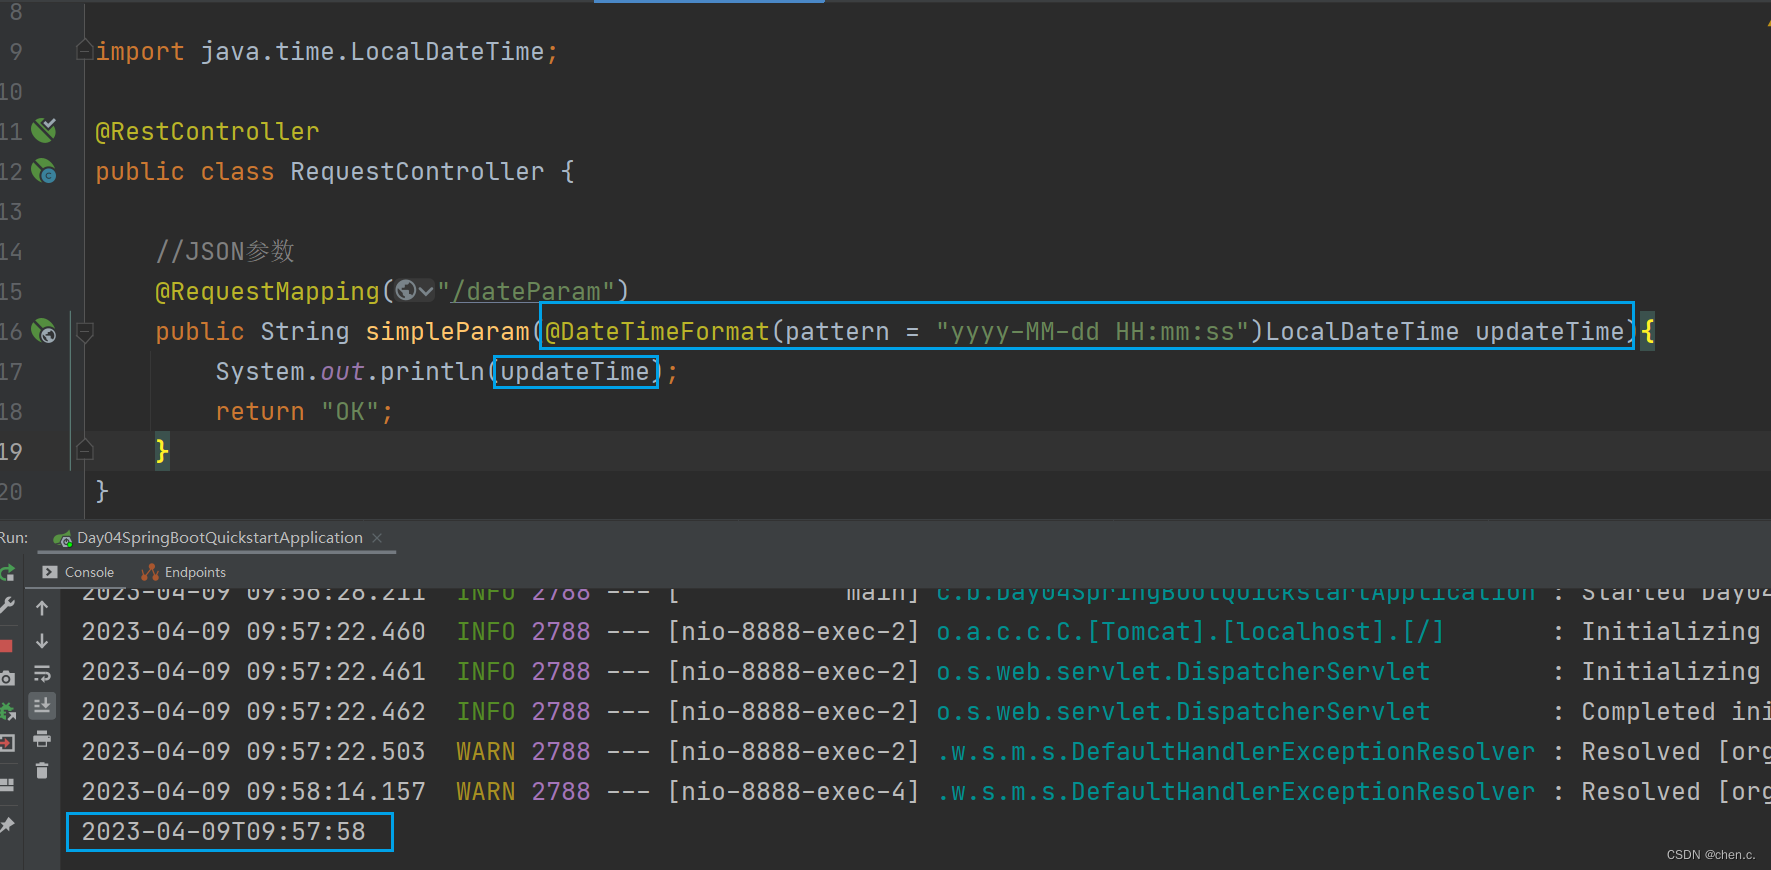
Task: Open the Restore Layout icon
Action: tap(7, 785)
